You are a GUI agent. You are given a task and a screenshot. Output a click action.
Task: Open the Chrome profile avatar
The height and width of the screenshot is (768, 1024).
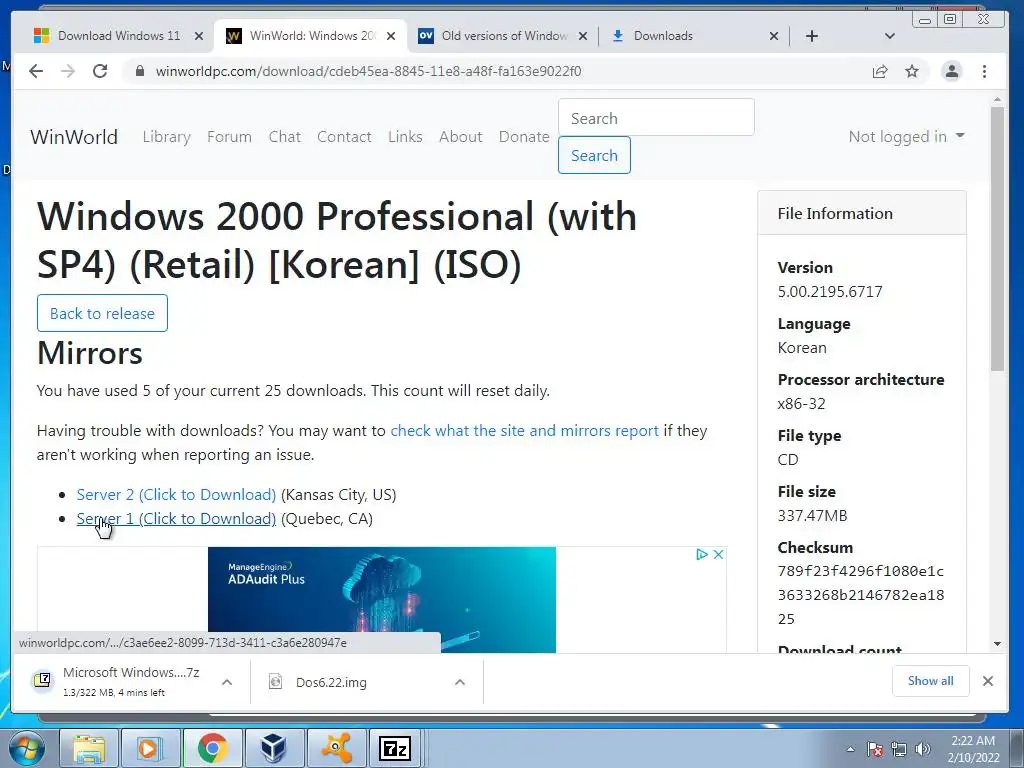pyautogui.click(x=952, y=71)
